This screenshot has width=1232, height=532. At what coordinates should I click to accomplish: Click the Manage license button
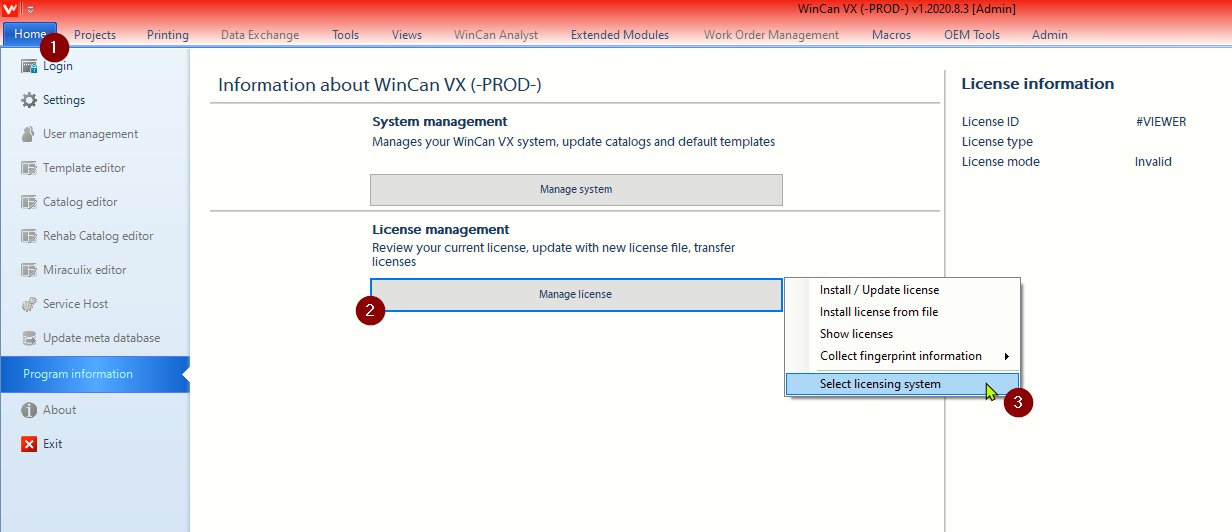(x=576, y=295)
